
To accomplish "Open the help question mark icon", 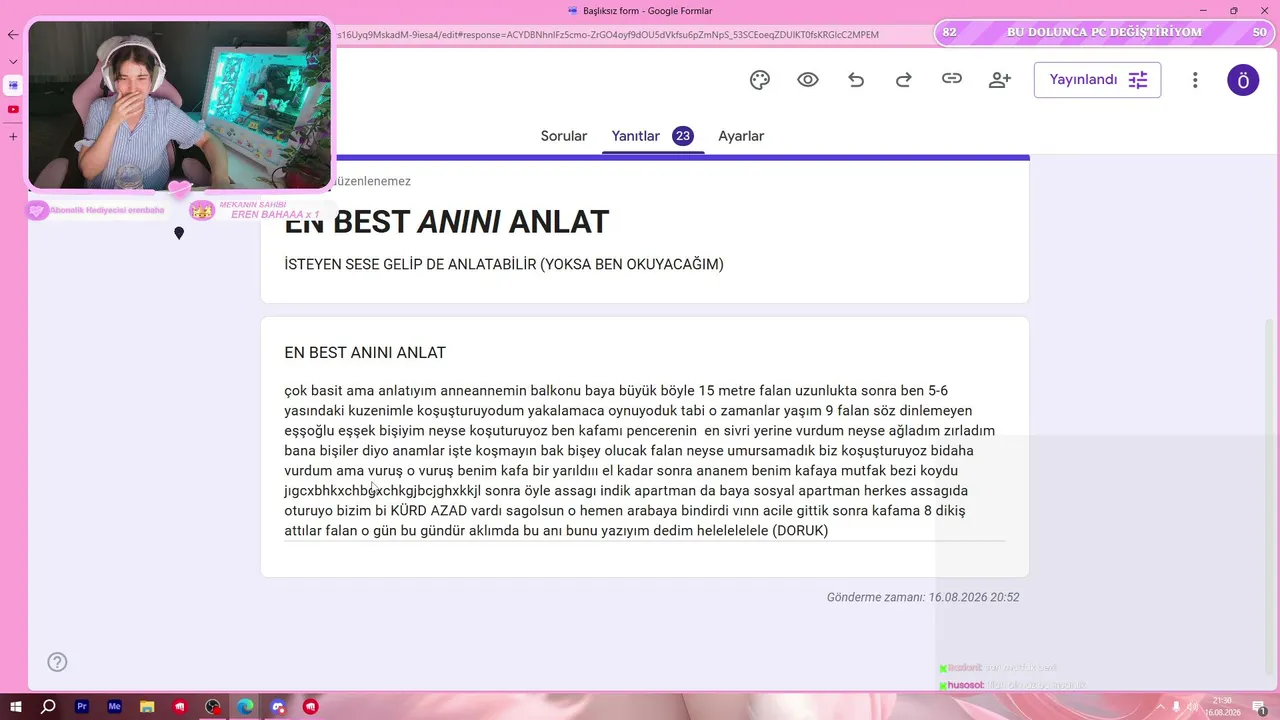I will 57,662.
